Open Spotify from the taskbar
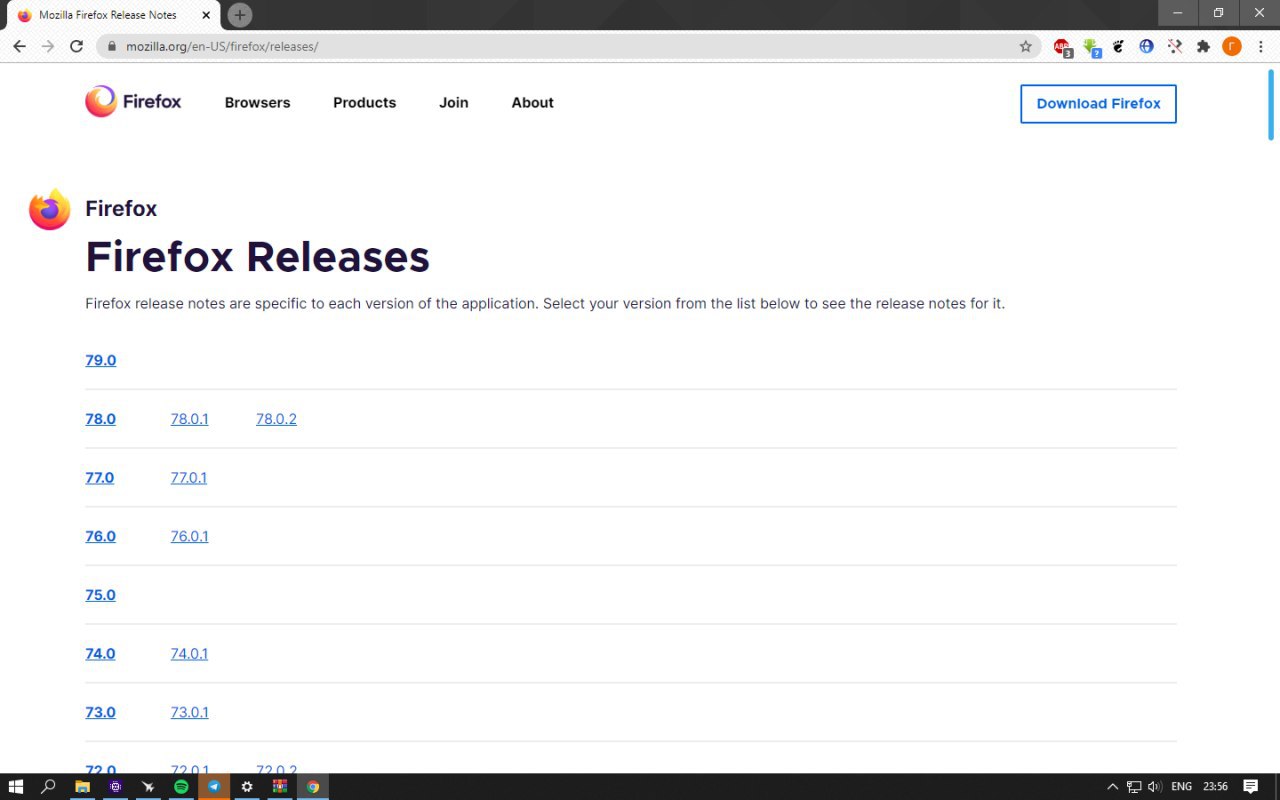Viewport: 1280px width, 800px height. pos(181,787)
